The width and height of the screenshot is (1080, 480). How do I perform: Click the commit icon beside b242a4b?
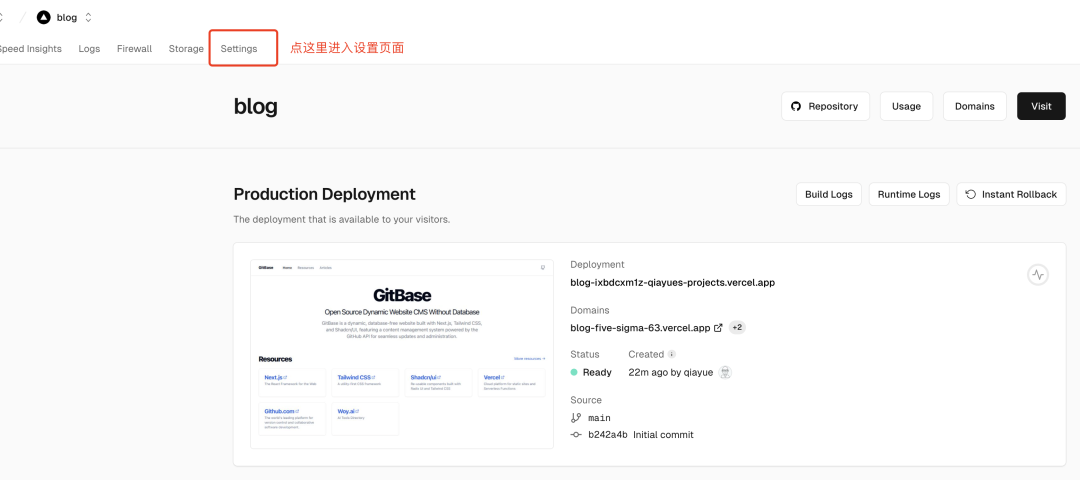(x=576, y=435)
